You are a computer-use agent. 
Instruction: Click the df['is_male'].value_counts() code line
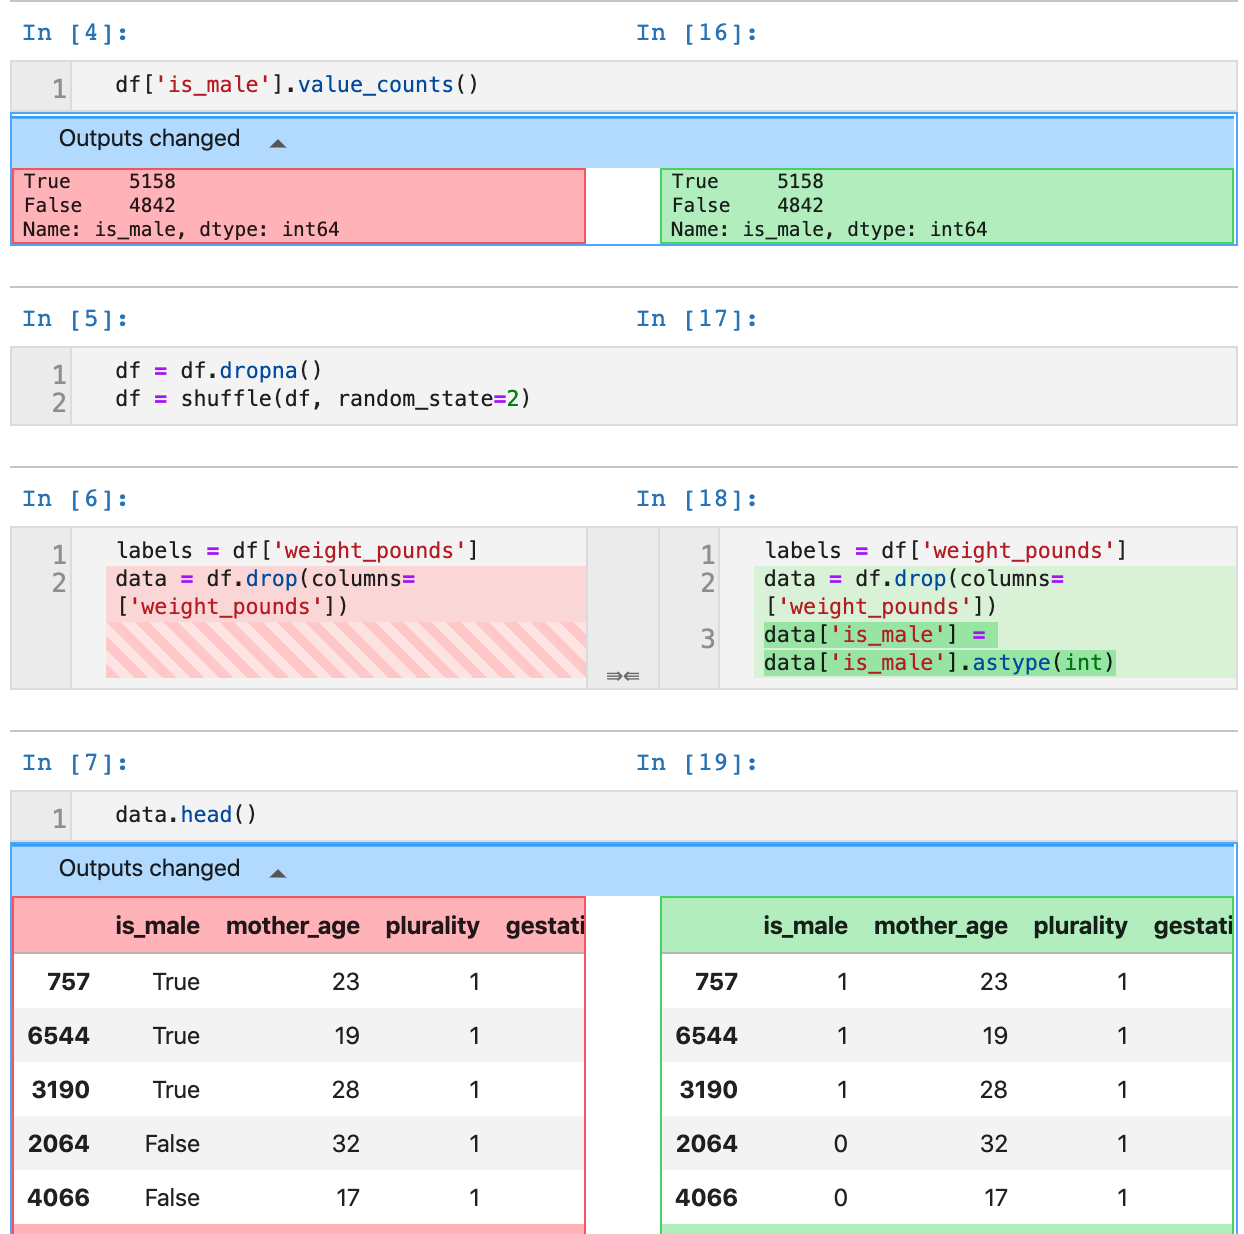tap(296, 85)
